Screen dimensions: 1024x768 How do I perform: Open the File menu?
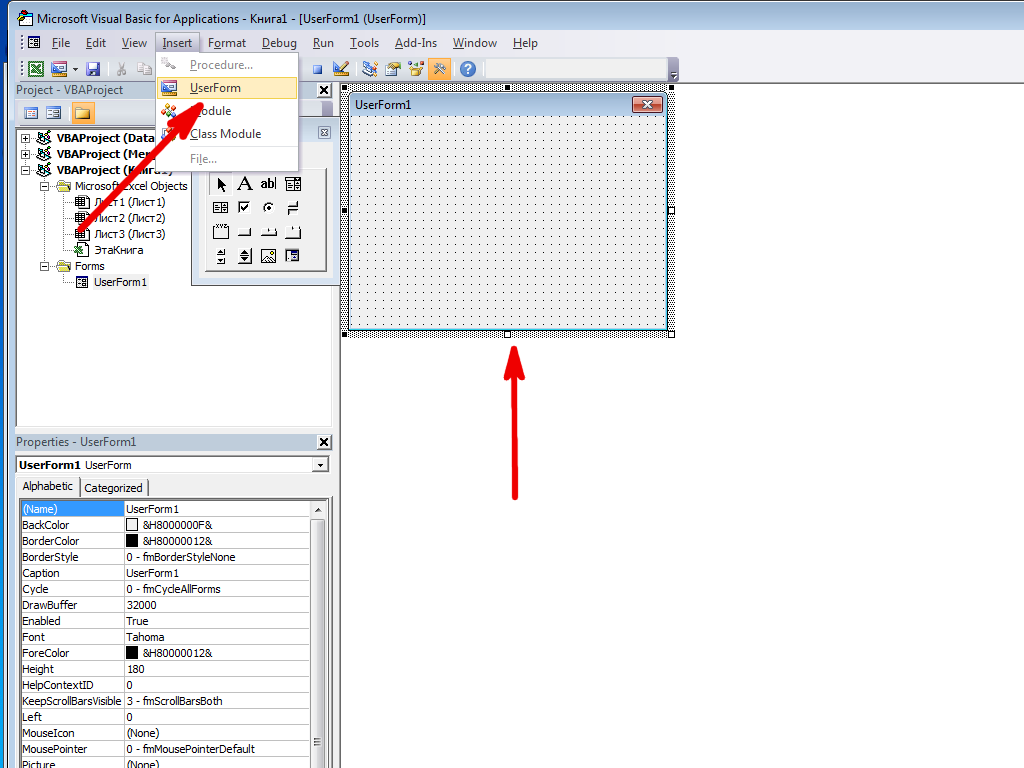[61, 43]
